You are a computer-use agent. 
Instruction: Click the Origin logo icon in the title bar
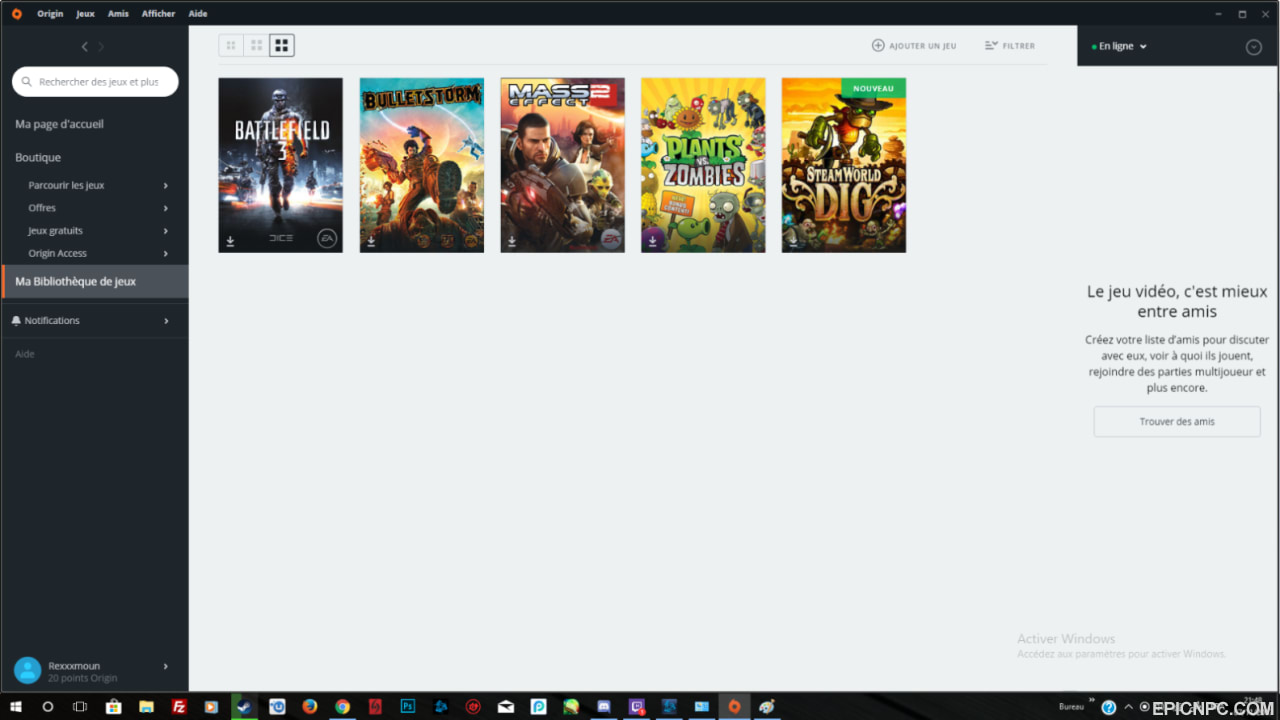click(x=16, y=14)
